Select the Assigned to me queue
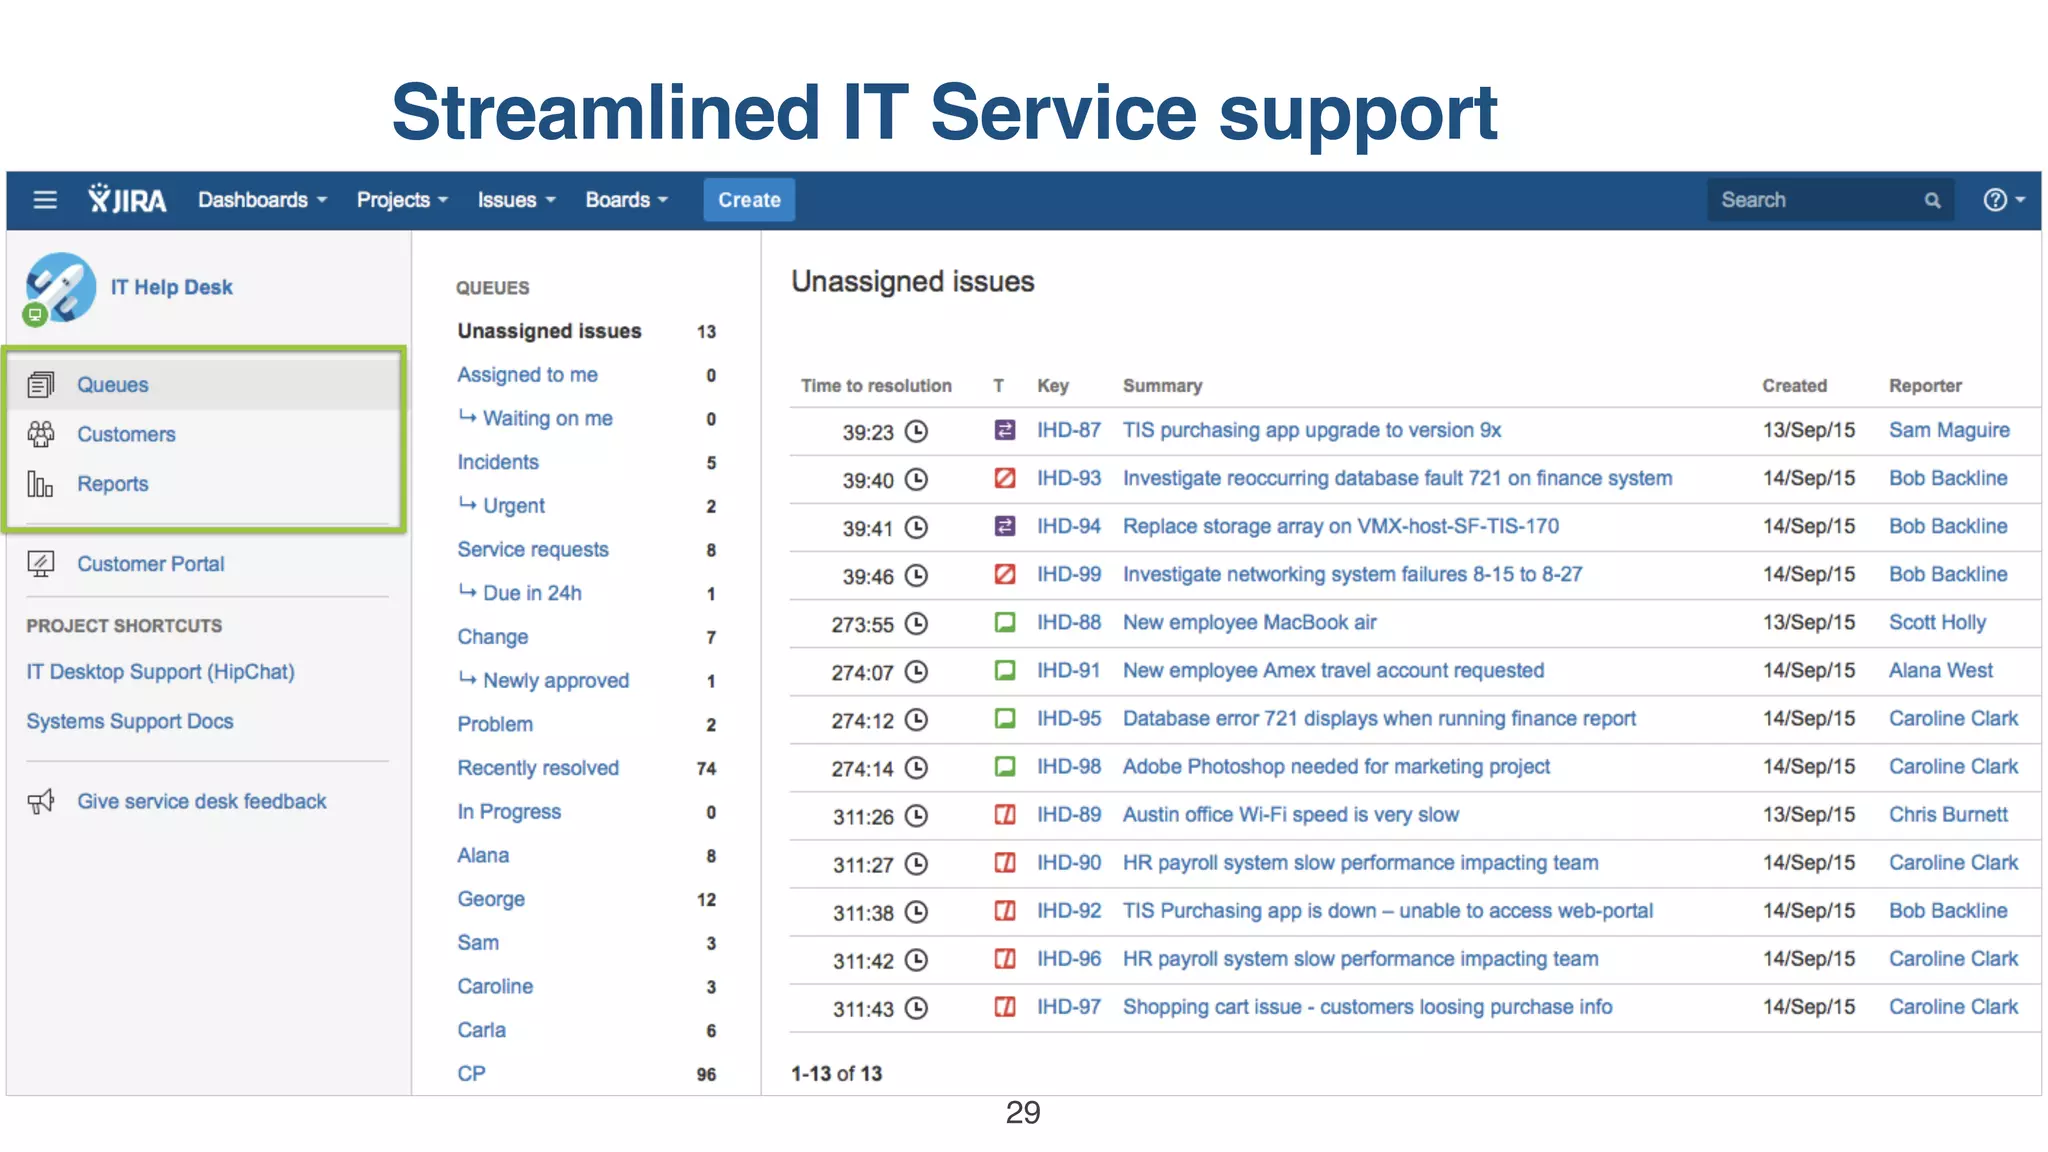Screen dimensions: 2048x1152 click(527, 375)
